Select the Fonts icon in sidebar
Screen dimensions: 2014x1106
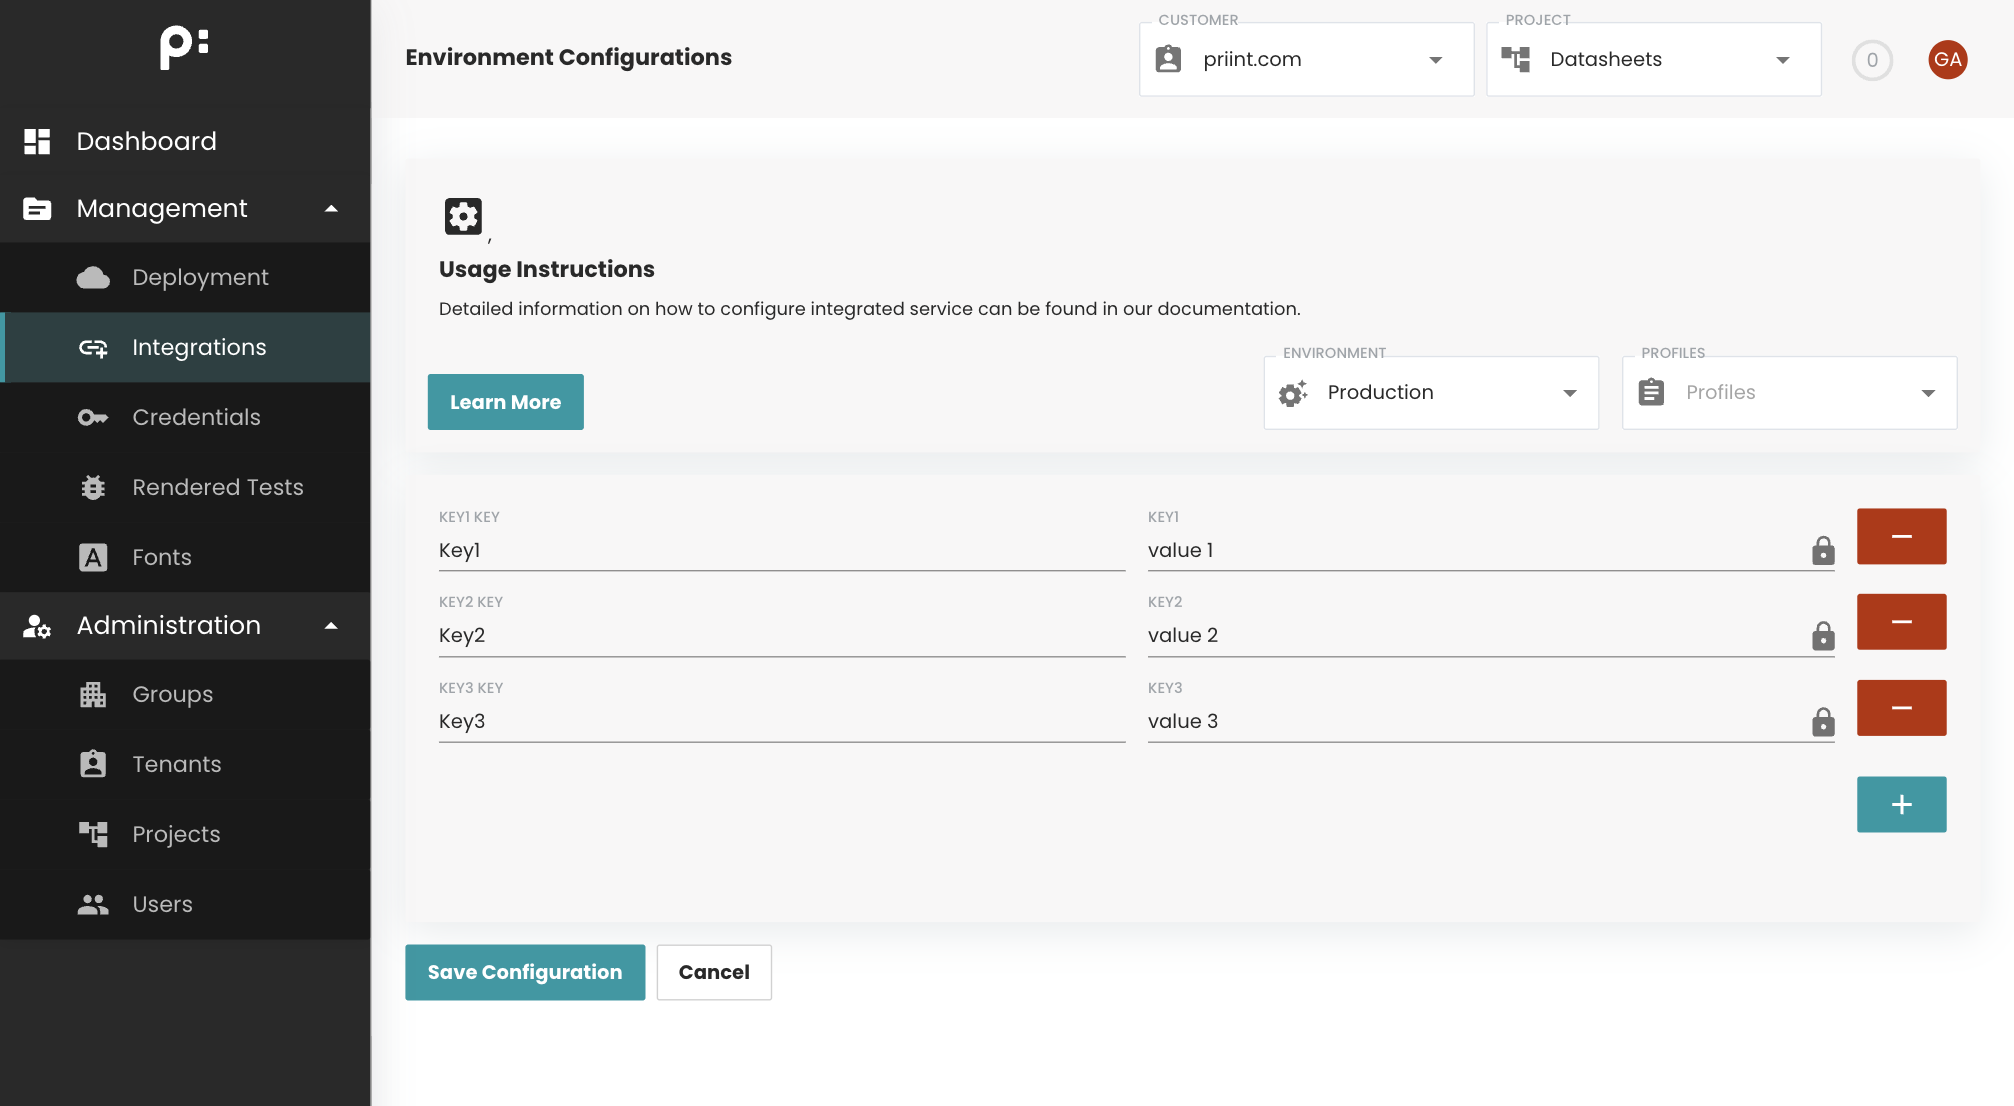tap(92, 557)
